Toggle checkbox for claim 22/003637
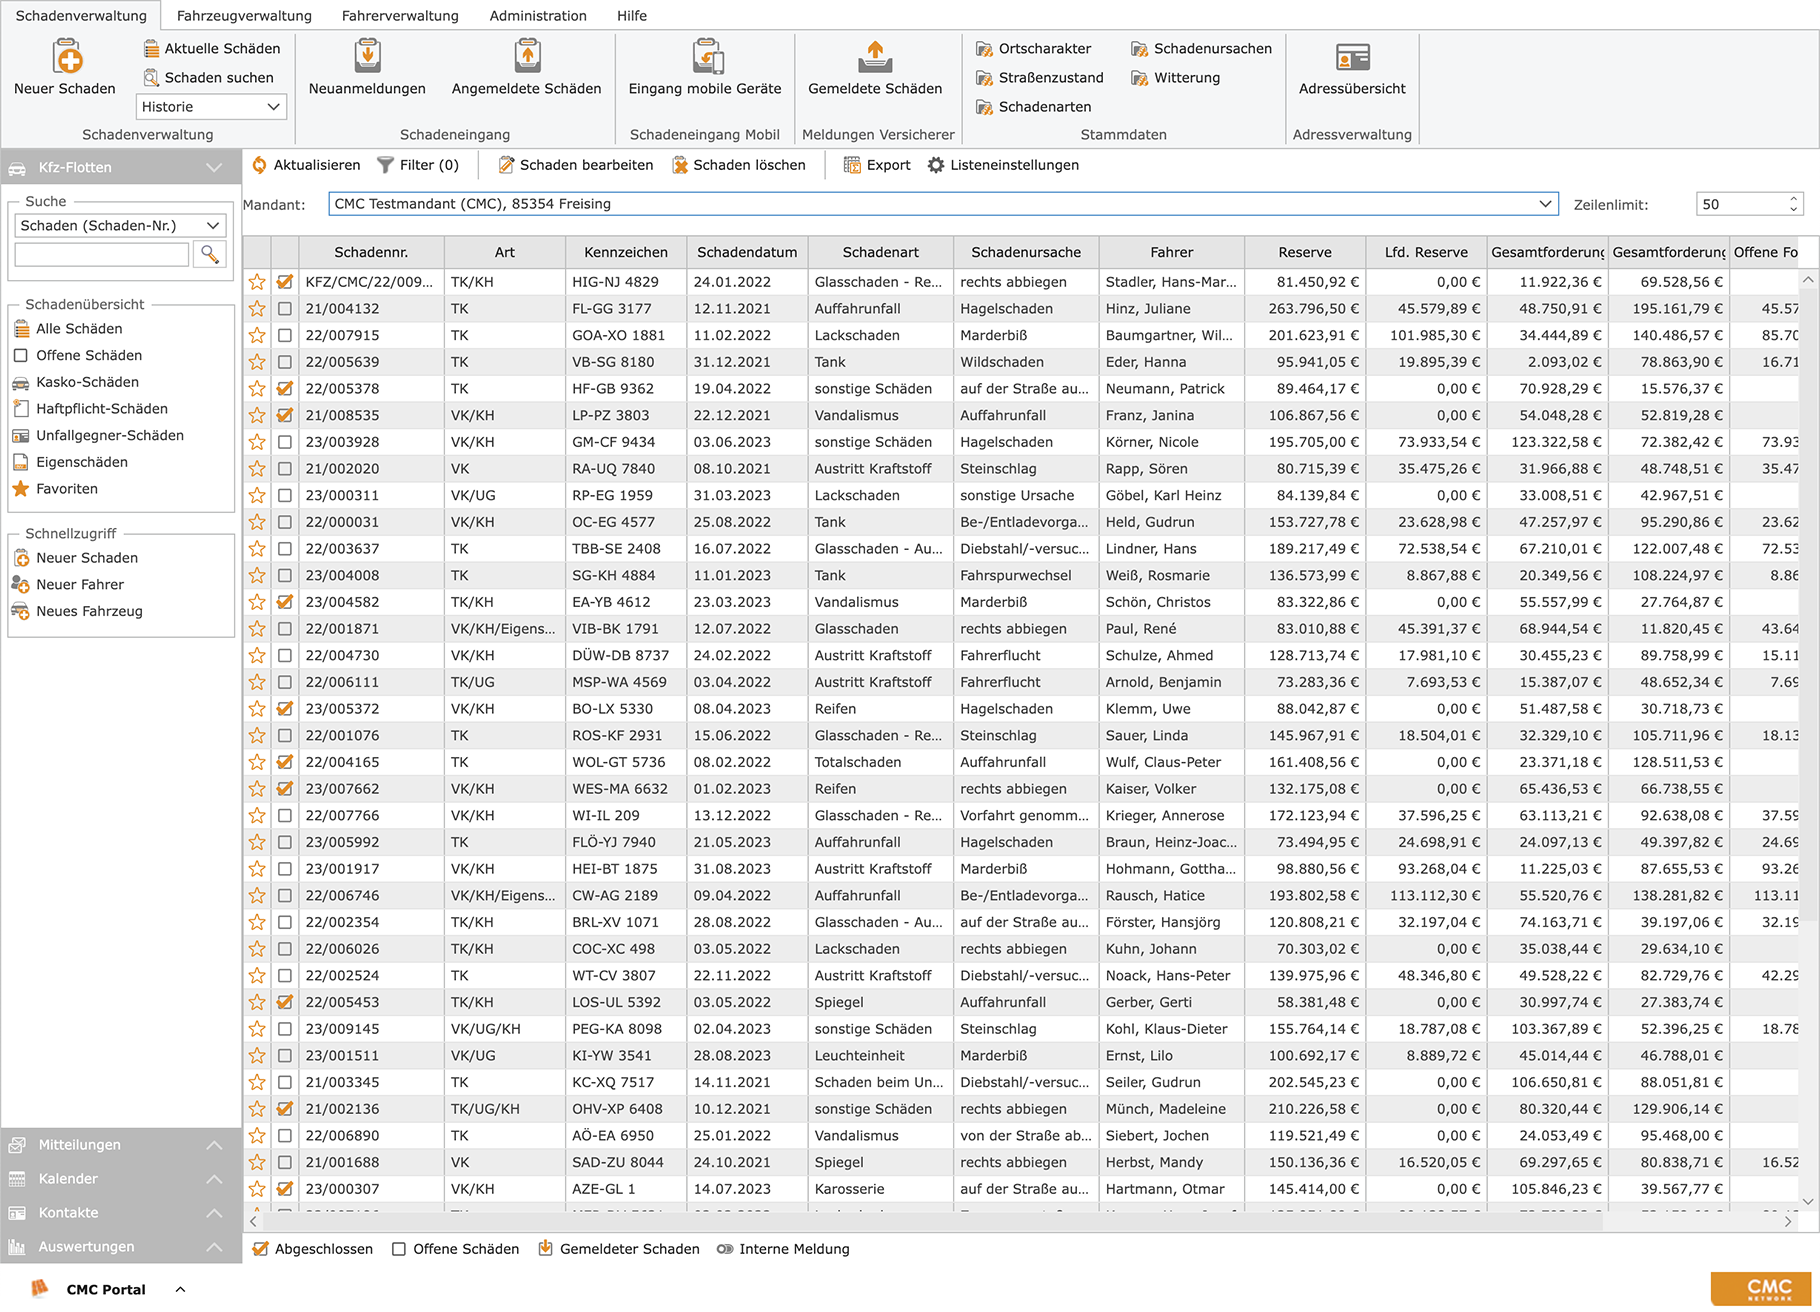This screenshot has height=1312, width=1820. [285, 549]
